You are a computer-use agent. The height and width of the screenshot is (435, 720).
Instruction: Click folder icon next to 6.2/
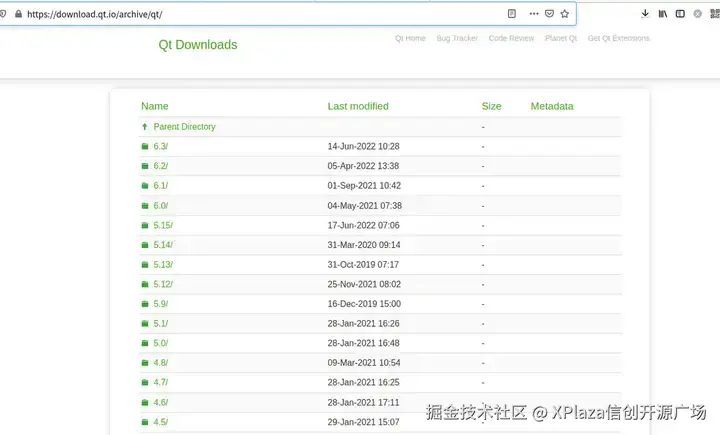pos(145,166)
